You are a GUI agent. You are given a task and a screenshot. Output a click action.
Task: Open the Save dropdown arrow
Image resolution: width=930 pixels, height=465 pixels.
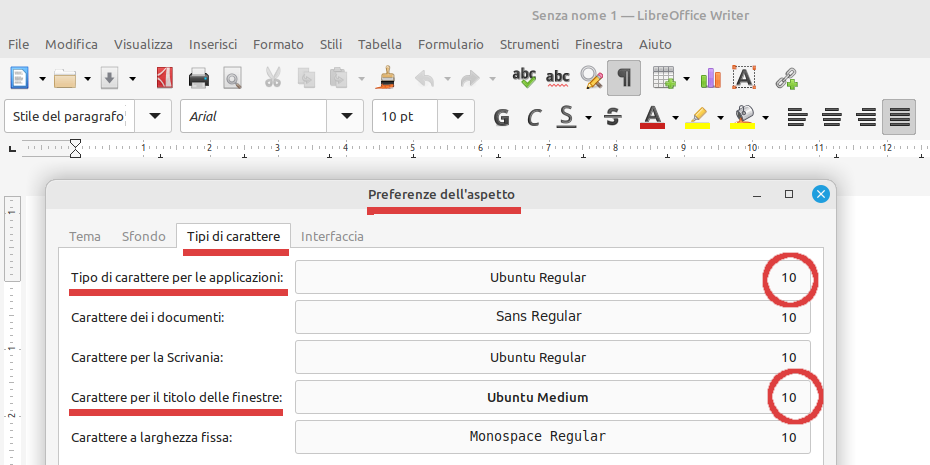(x=132, y=78)
